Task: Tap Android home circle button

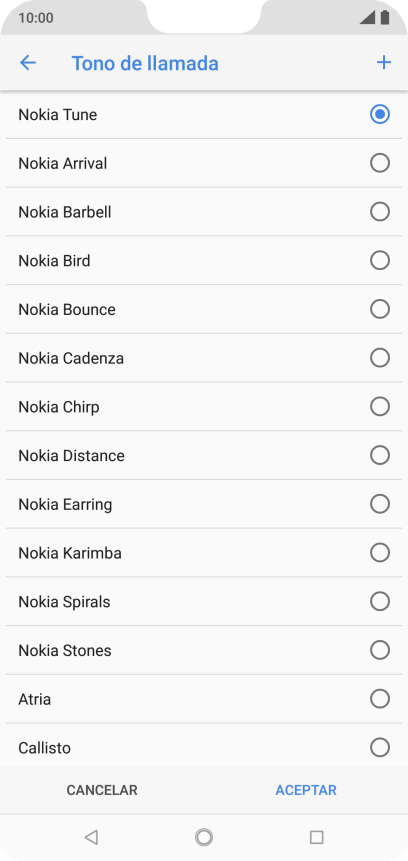Action: coord(204,837)
